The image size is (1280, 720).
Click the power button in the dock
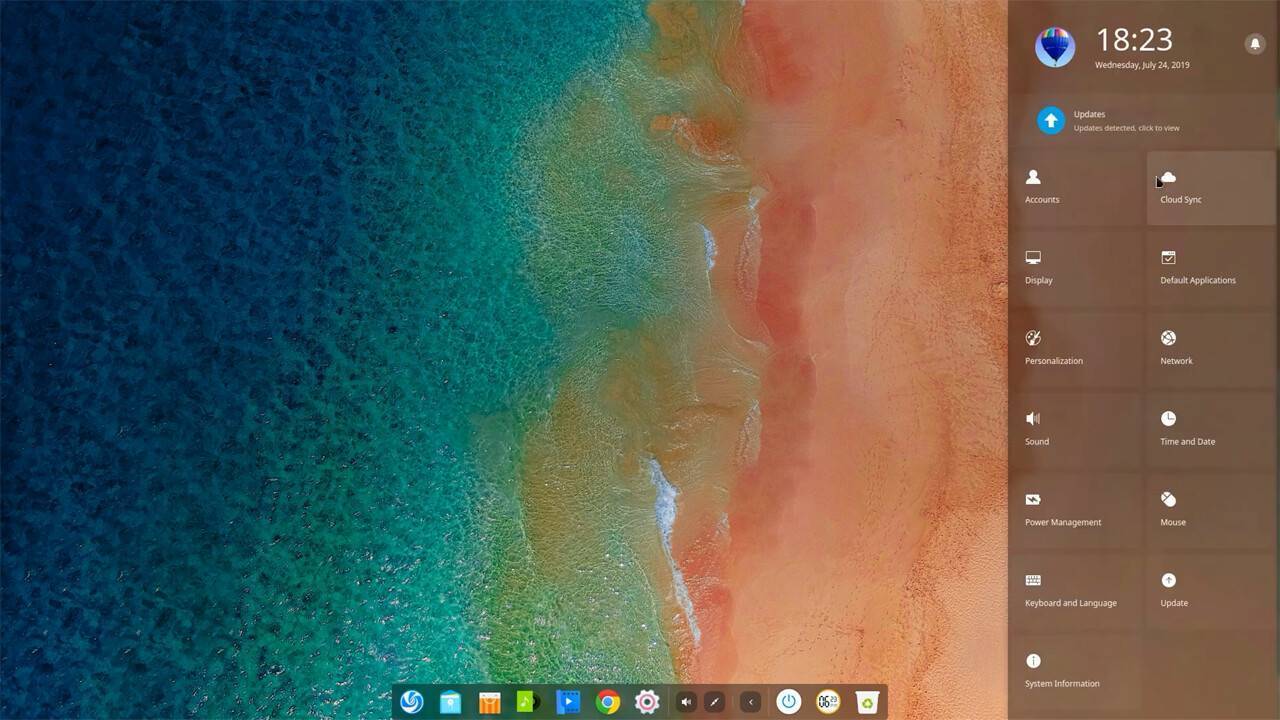coord(789,702)
